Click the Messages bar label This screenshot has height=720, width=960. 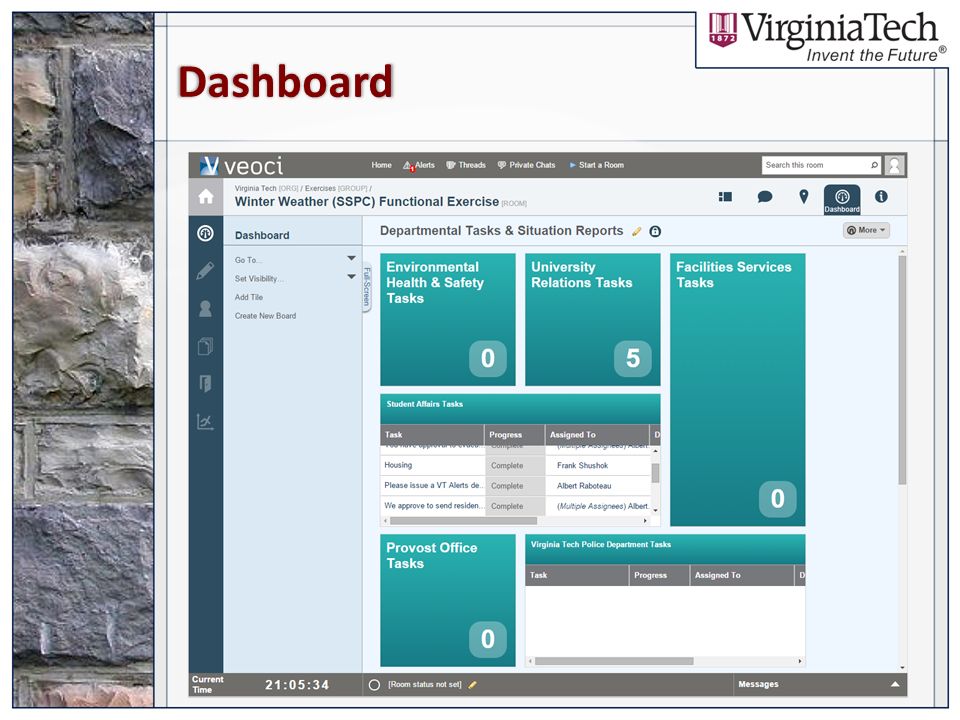tap(759, 684)
